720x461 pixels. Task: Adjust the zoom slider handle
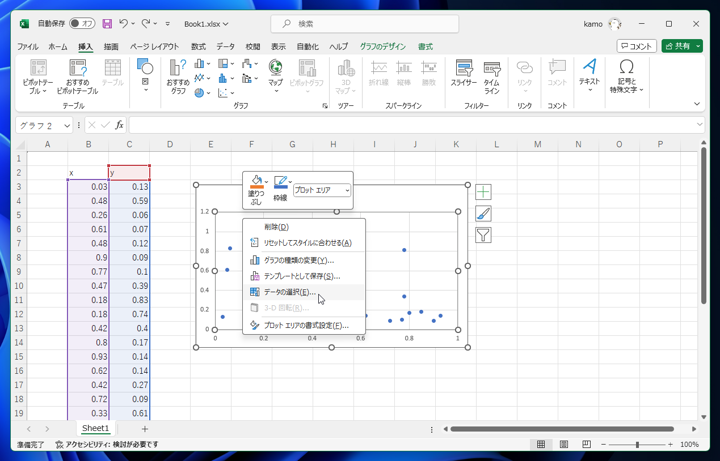pyautogui.click(x=637, y=444)
